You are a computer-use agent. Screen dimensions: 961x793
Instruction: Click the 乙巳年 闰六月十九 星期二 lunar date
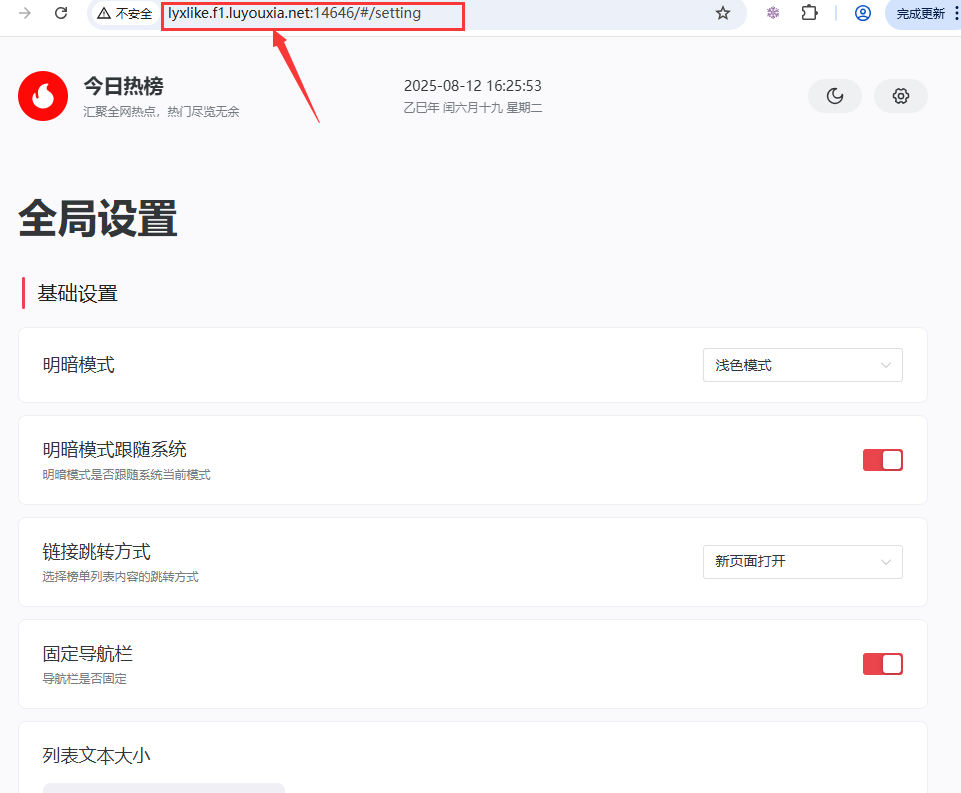[473, 108]
